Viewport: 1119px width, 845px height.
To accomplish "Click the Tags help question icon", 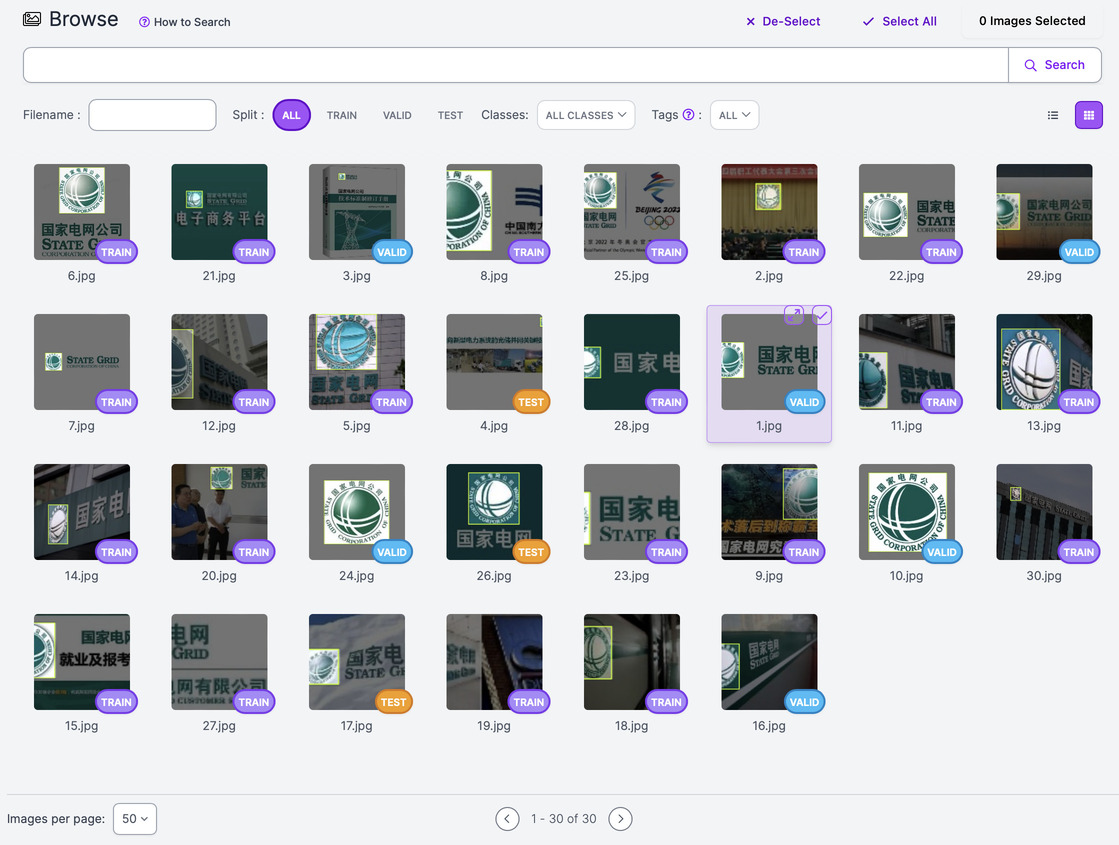I will point(688,115).
